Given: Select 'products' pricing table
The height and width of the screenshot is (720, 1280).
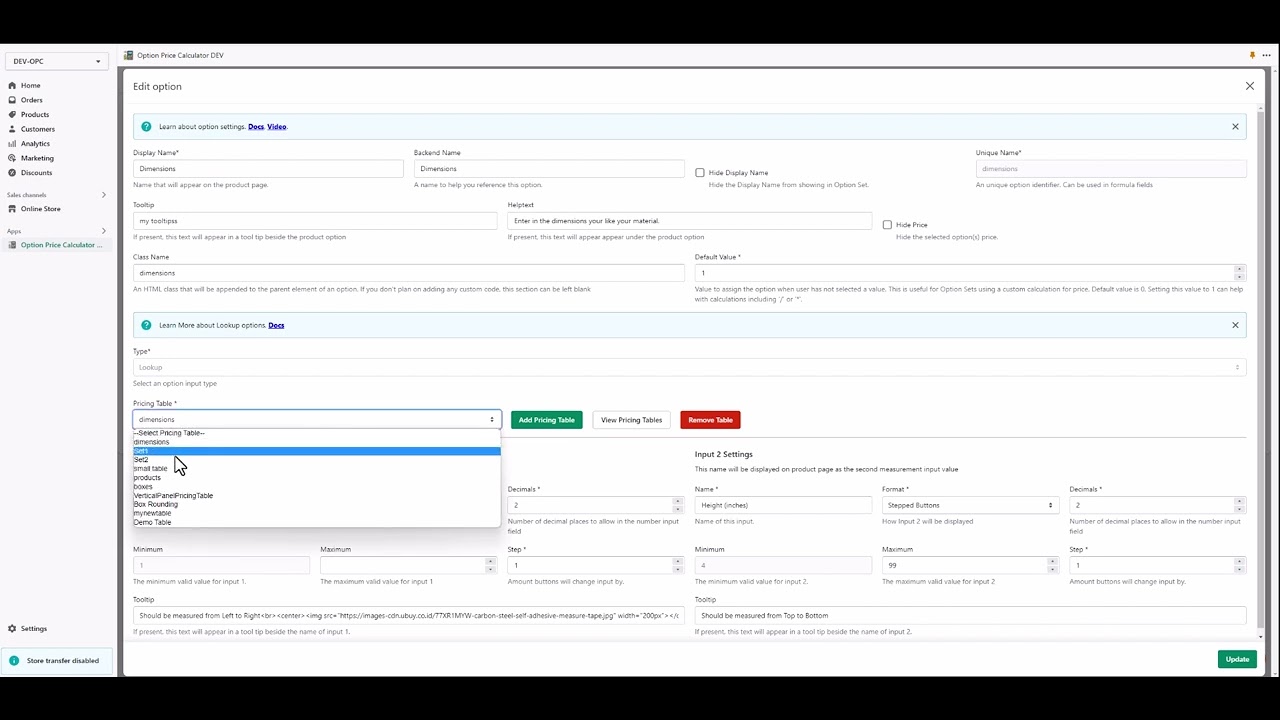Looking at the screenshot, I should click(x=316, y=478).
